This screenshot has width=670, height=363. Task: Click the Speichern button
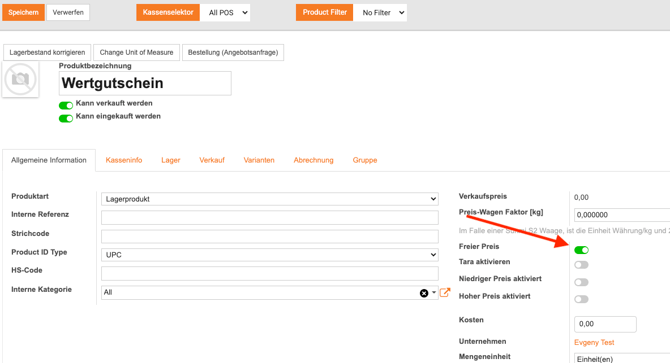pos(24,12)
